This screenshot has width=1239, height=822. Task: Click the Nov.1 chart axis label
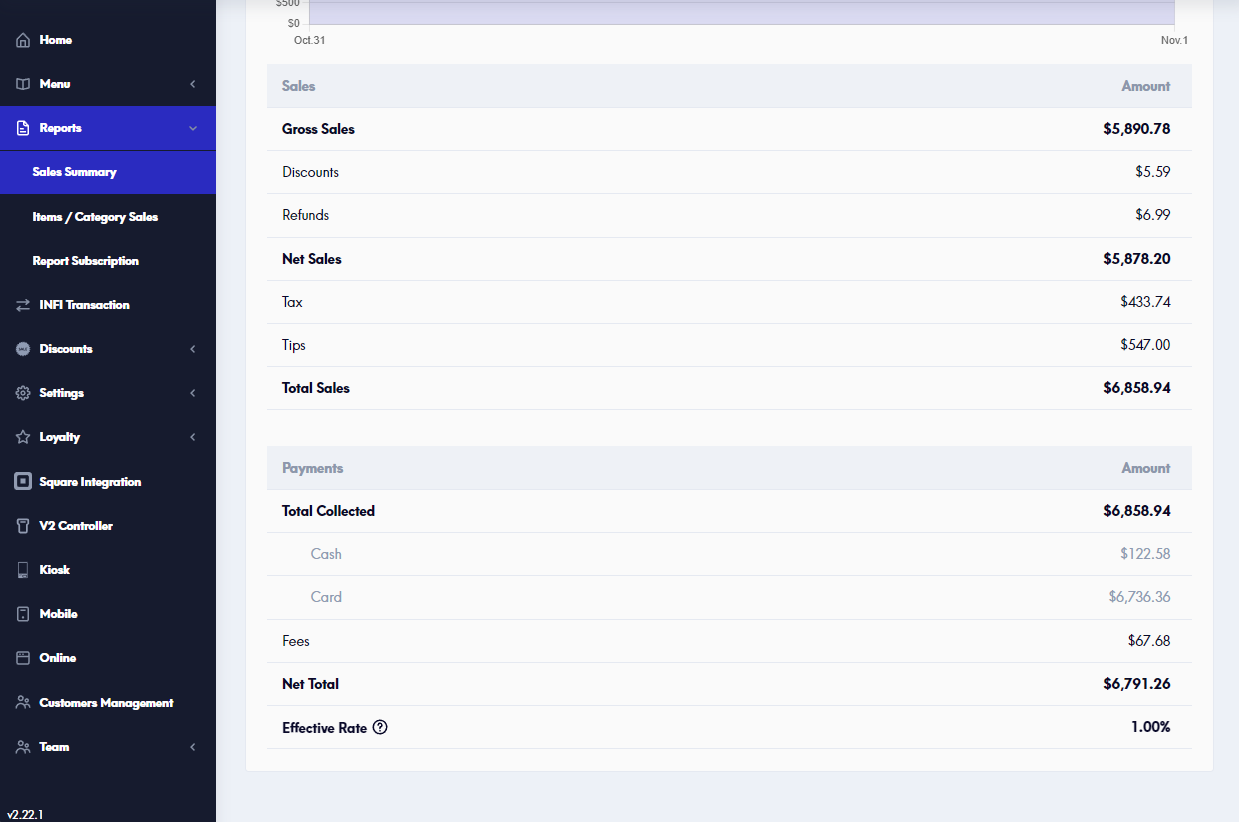click(x=1174, y=40)
